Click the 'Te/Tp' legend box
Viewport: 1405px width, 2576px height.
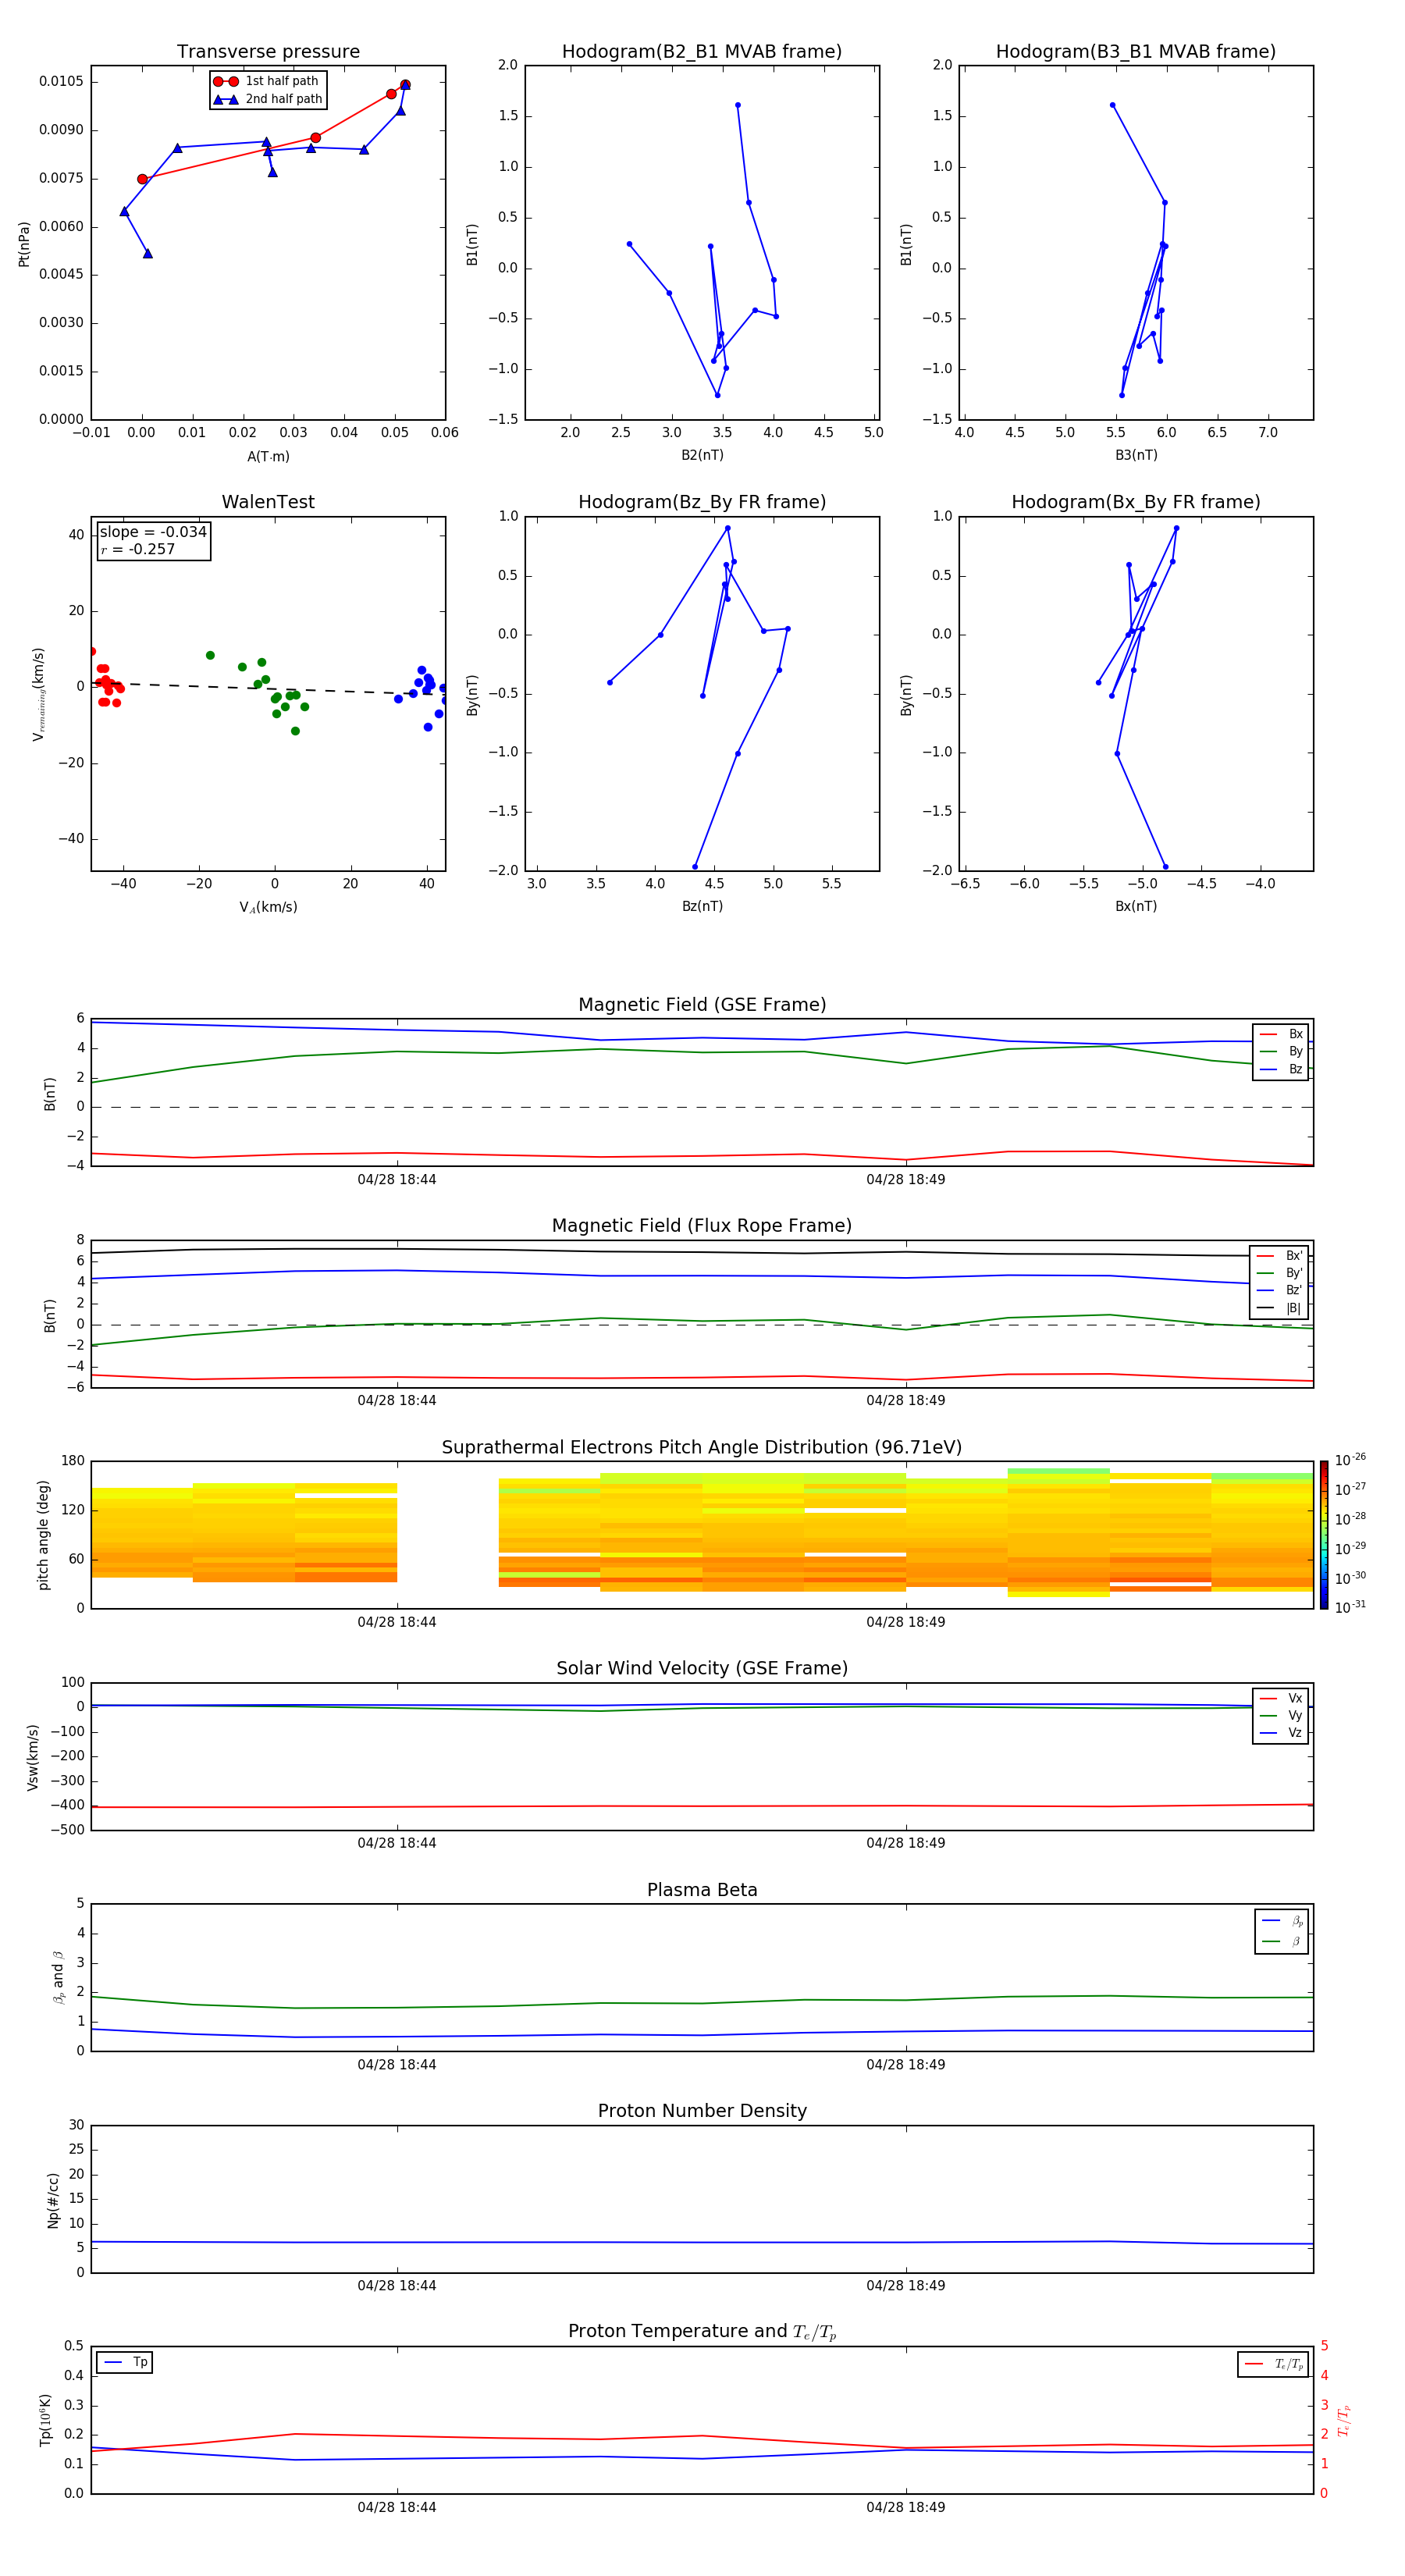pos(1273,2364)
